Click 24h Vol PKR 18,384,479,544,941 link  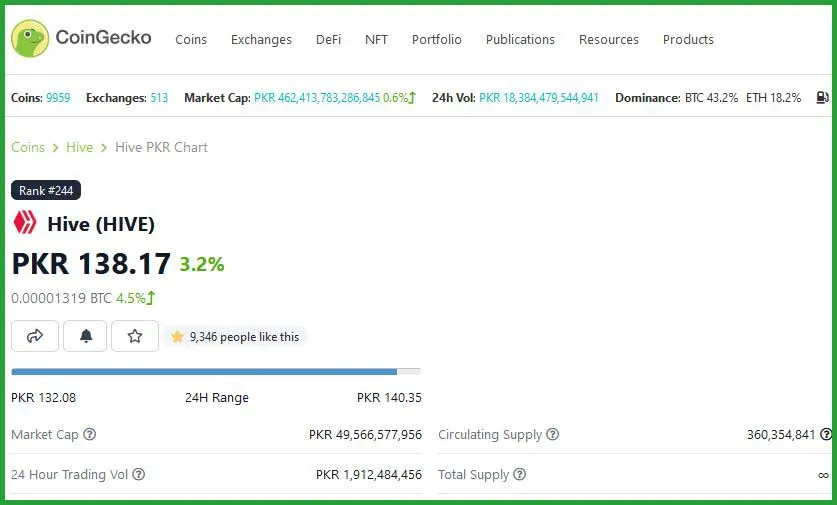[x=539, y=98]
